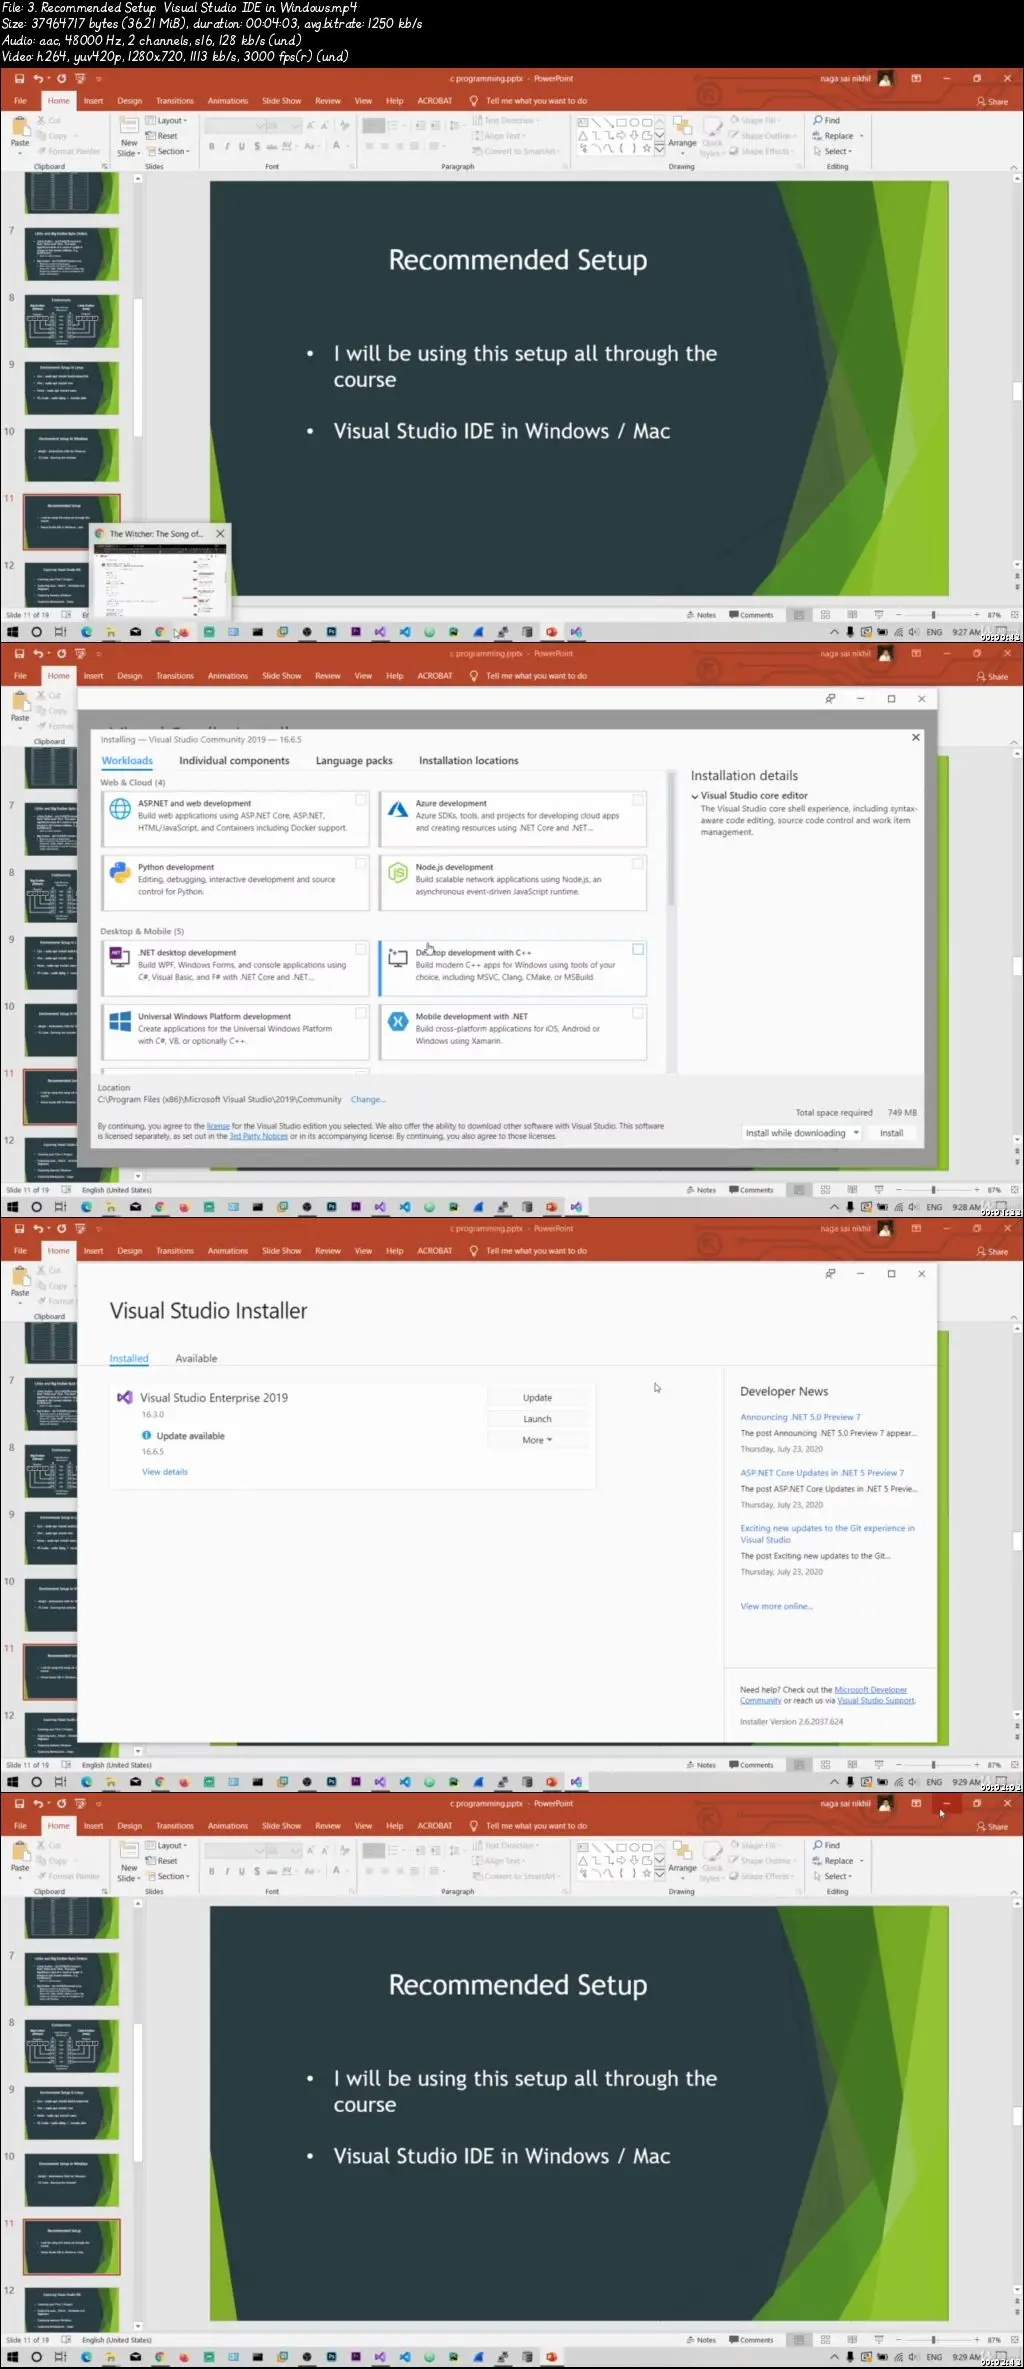The height and width of the screenshot is (2369, 1024).
Task: Enable the Node.js development workload checkbox
Action: click(x=638, y=864)
